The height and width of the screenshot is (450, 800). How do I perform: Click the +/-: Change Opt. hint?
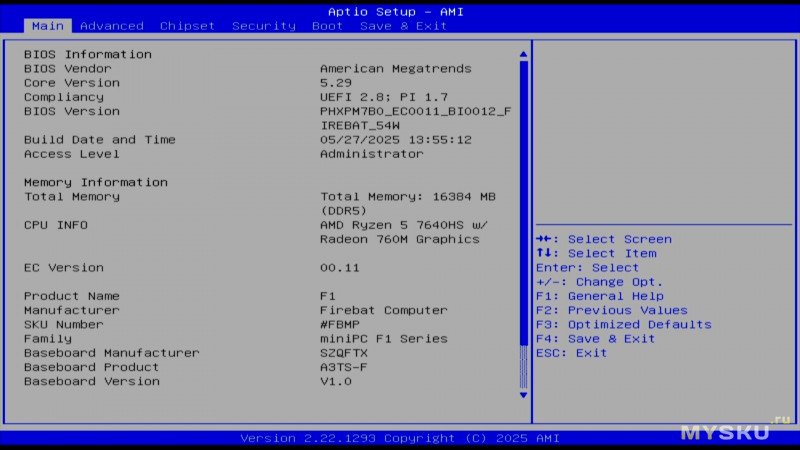coord(599,282)
